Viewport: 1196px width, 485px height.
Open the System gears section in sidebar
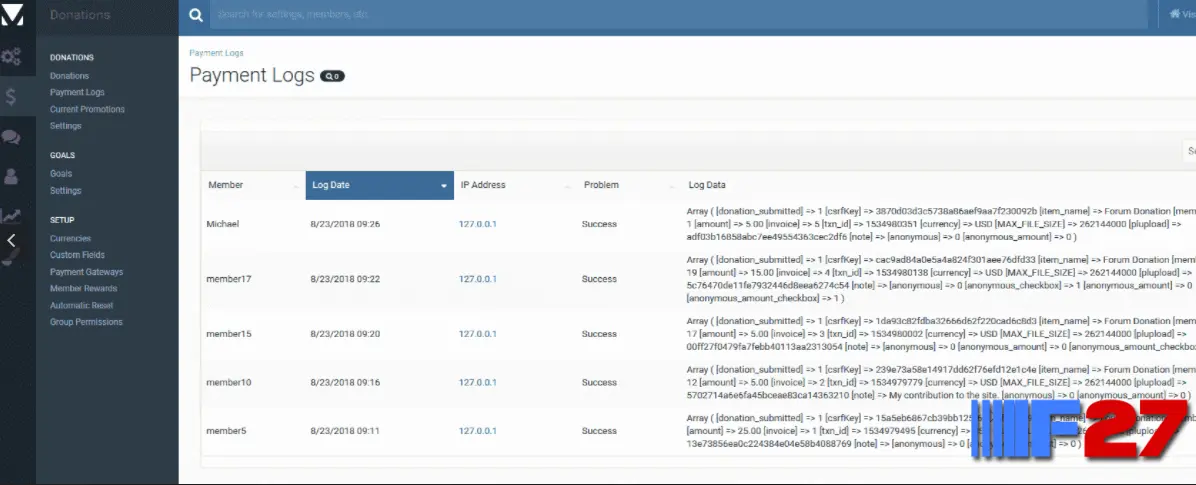pos(12,57)
